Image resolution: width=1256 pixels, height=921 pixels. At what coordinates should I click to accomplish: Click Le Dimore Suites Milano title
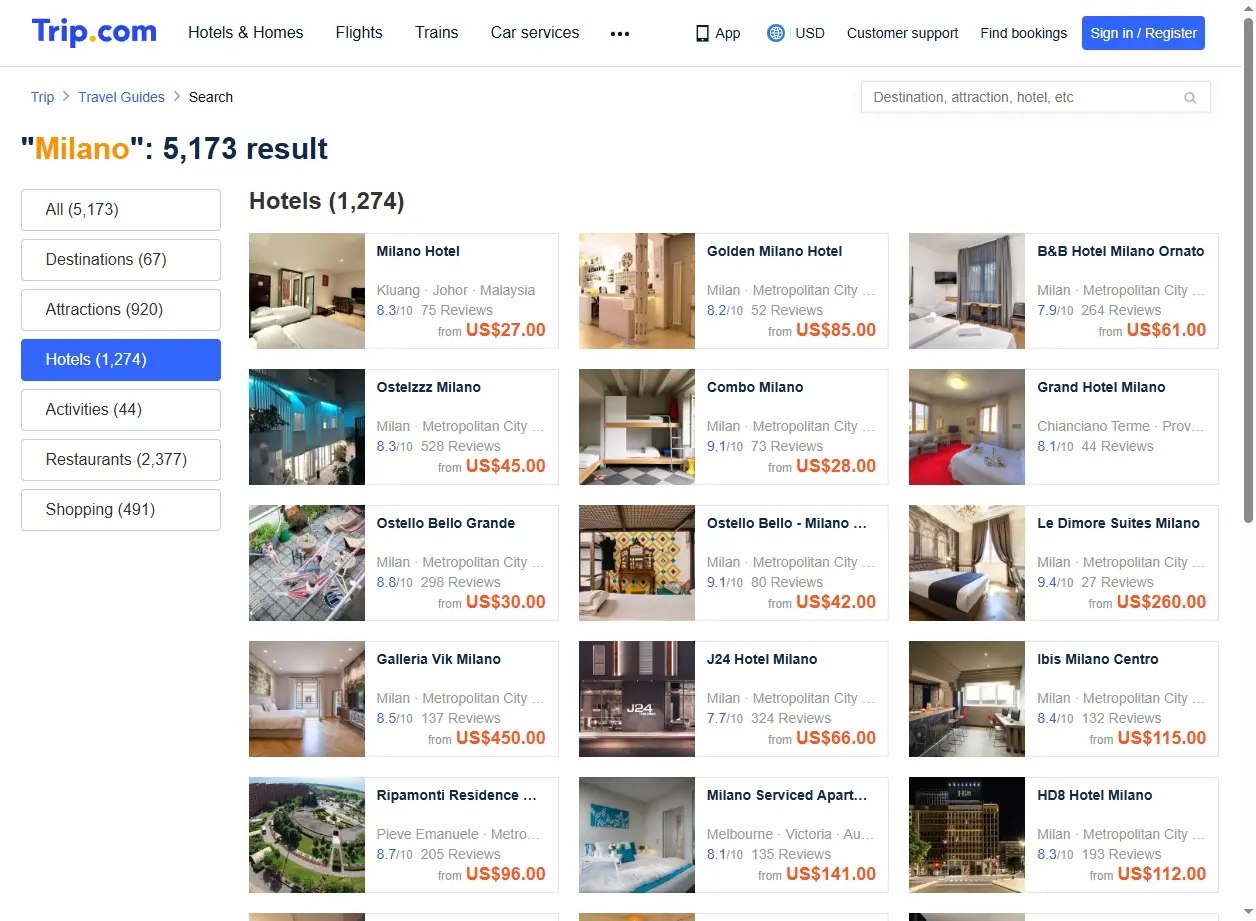pyautogui.click(x=1118, y=523)
